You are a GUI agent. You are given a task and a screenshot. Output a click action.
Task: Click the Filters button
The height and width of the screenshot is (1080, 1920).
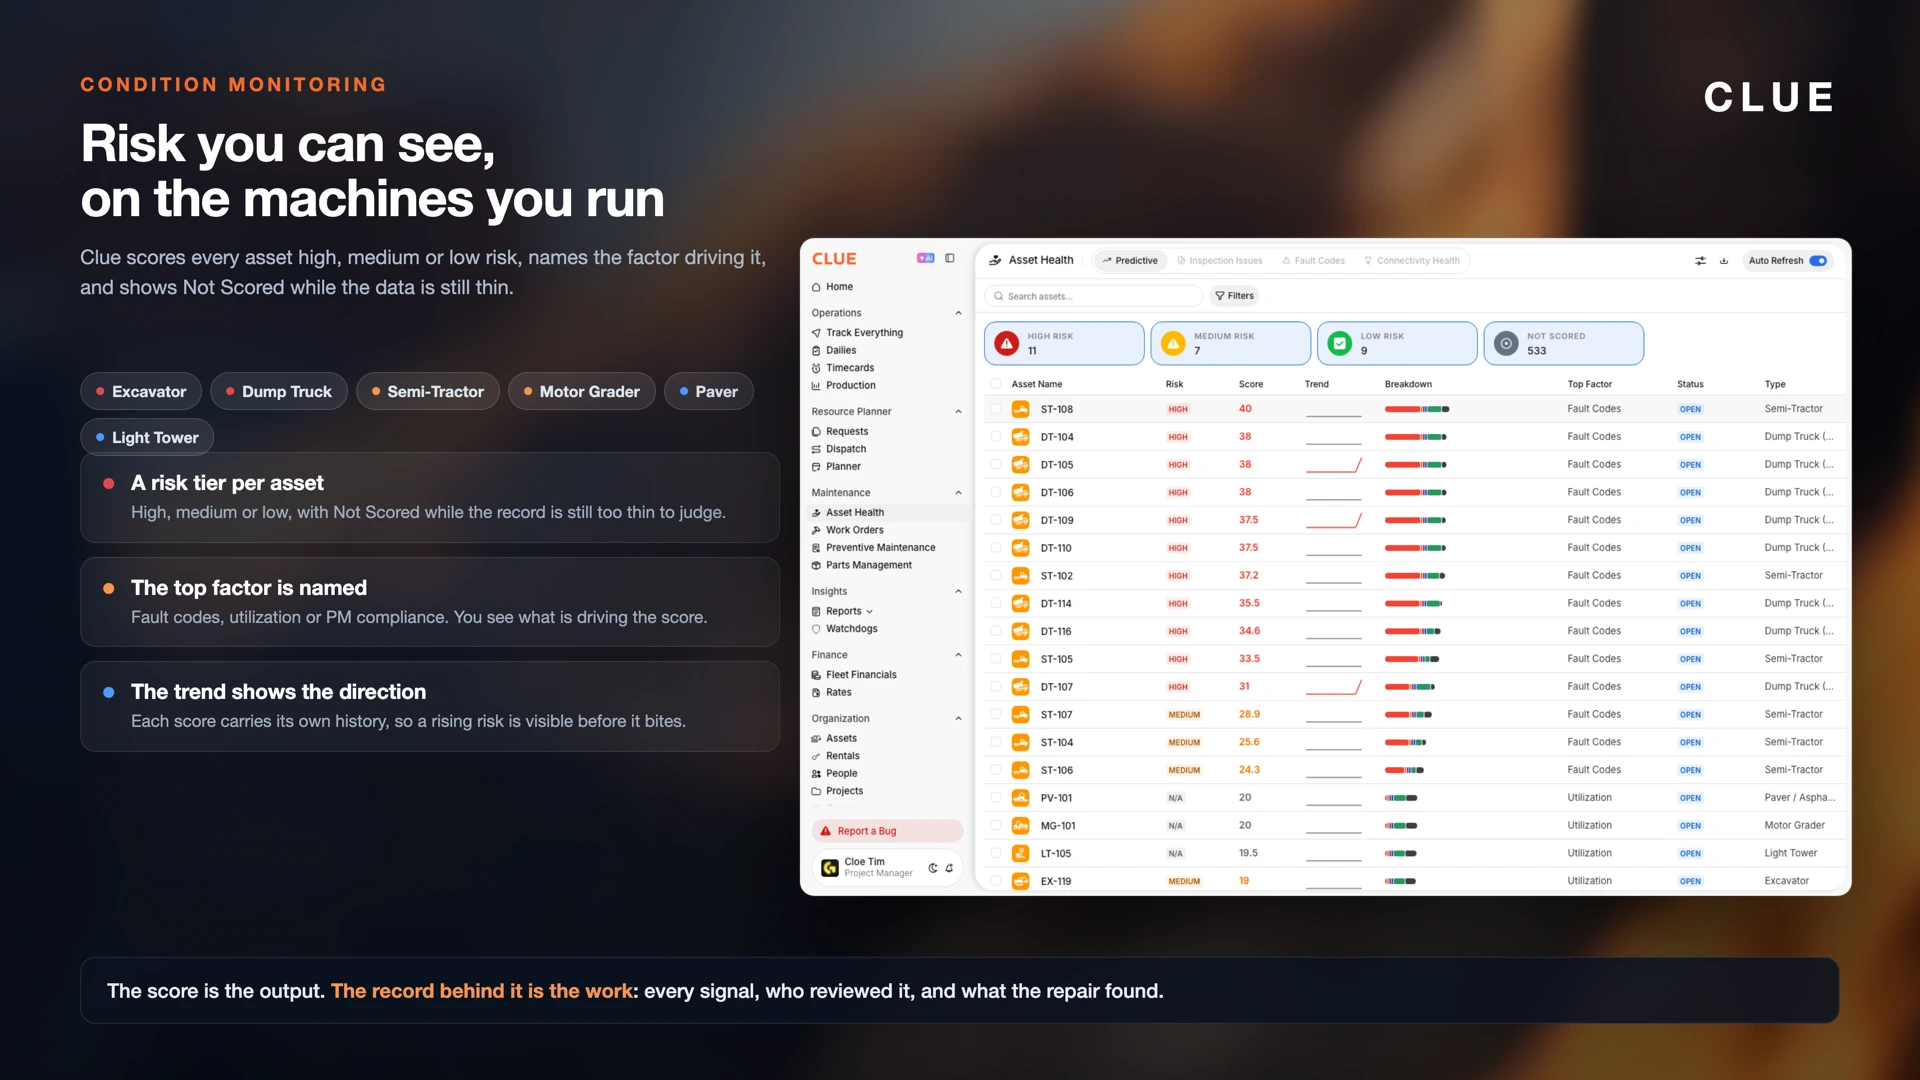pos(1234,296)
